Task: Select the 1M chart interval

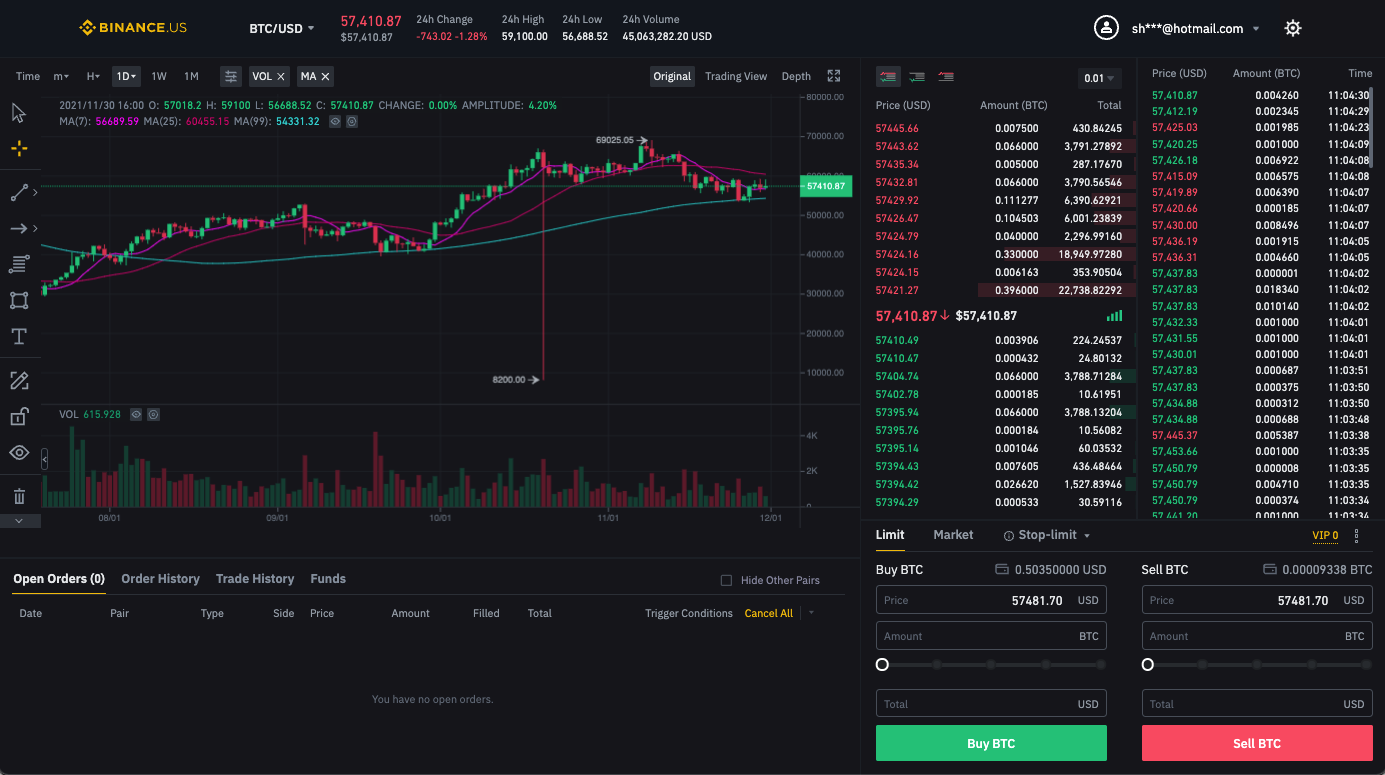Action: tap(191, 76)
